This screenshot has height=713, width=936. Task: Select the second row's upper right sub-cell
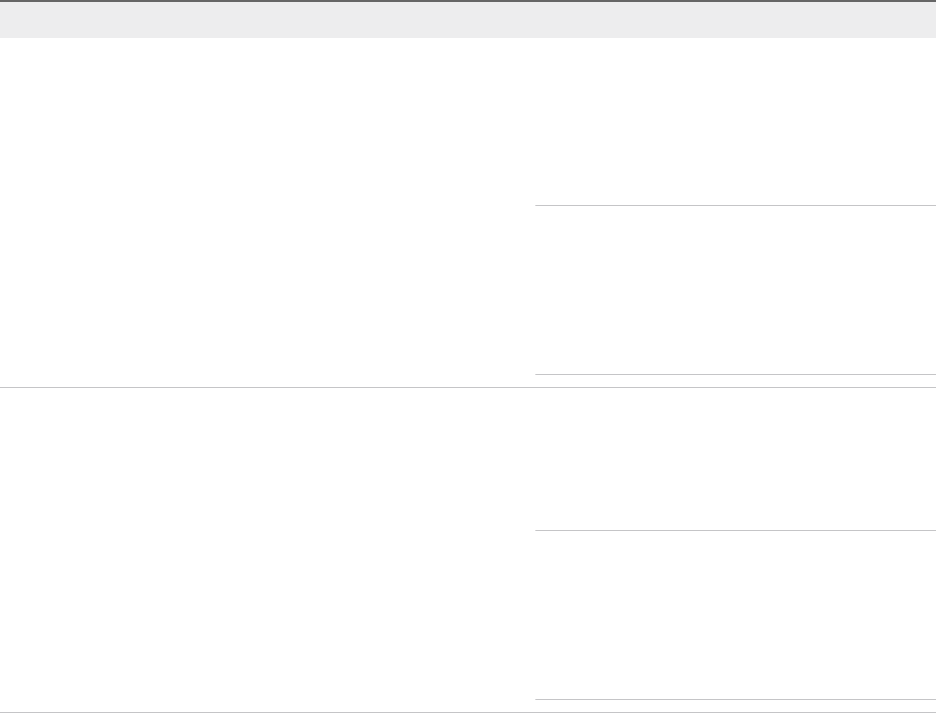(735, 458)
